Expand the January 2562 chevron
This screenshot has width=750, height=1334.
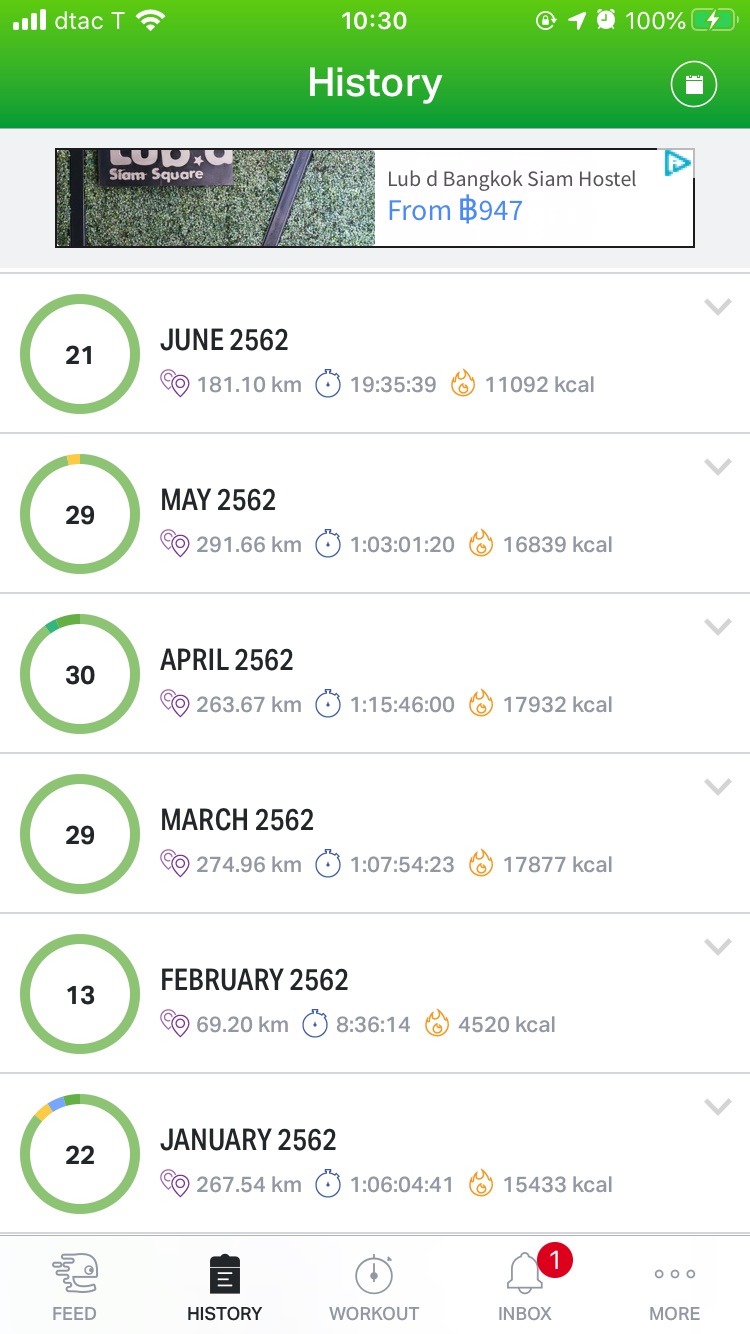718,1107
